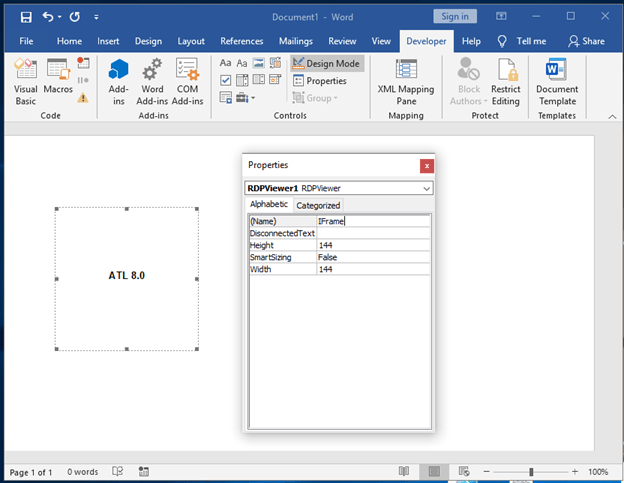Select the Alphabetic tab
Image resolution: width=624 pixels, height=483 pixels.
pyautogui.click(x=269, y=204)
